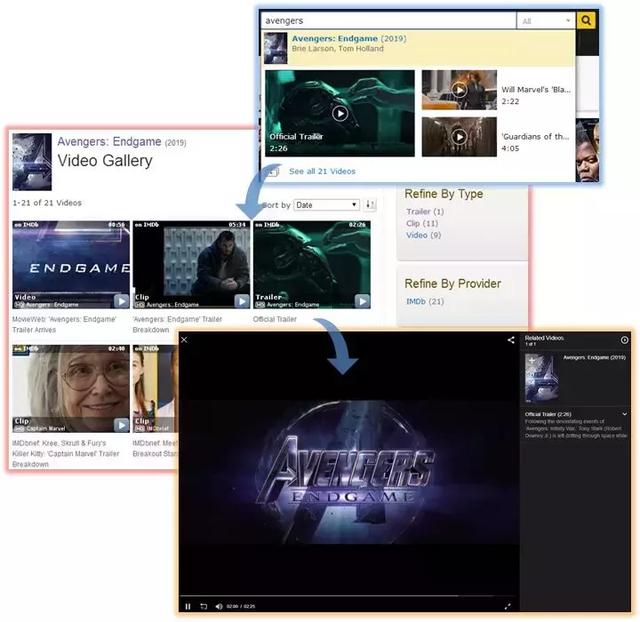Open Avengers: Endgame (2019) related video title
The image size is (640, 622).
[x=594, y=358]
